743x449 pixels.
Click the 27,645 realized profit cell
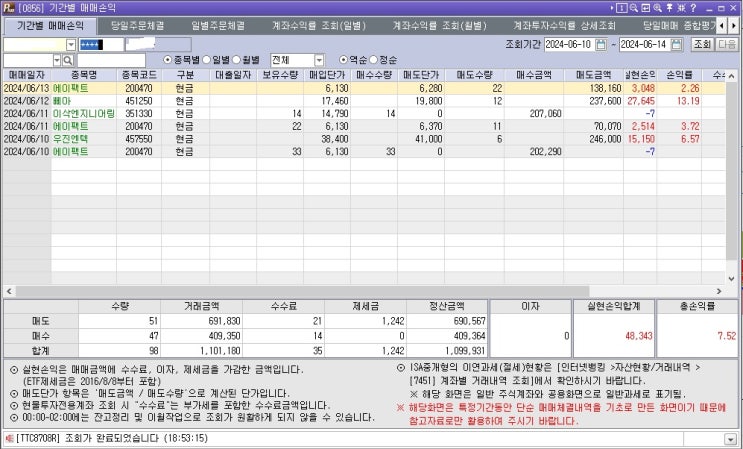(641, 101)
